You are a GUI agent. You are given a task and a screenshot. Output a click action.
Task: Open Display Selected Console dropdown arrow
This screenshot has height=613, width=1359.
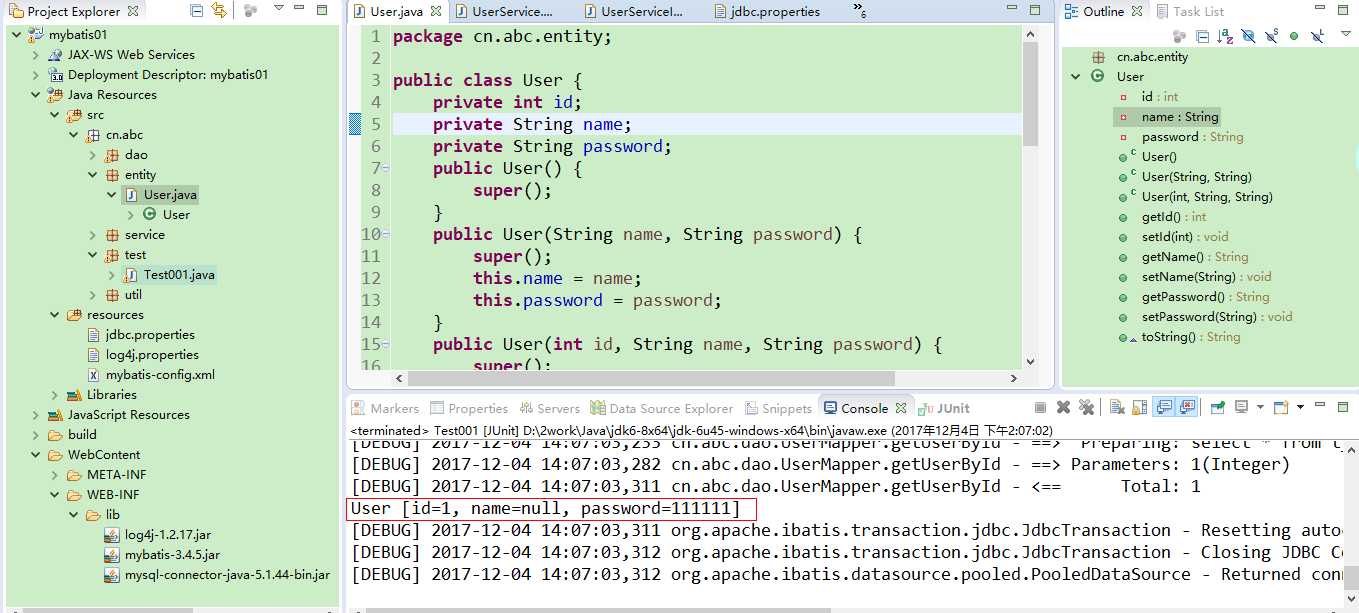coord(1260,407)
